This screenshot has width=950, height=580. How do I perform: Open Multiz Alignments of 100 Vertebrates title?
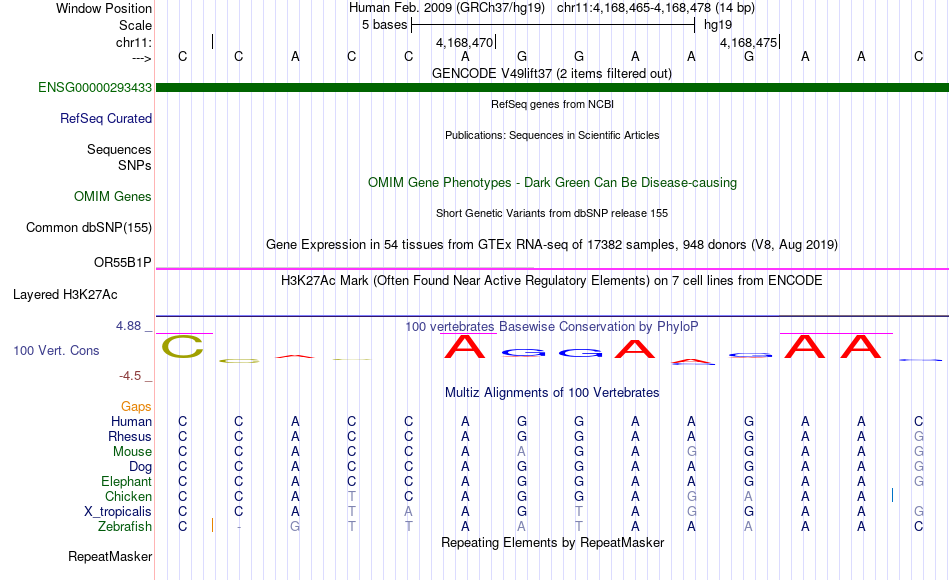point(552,393)
